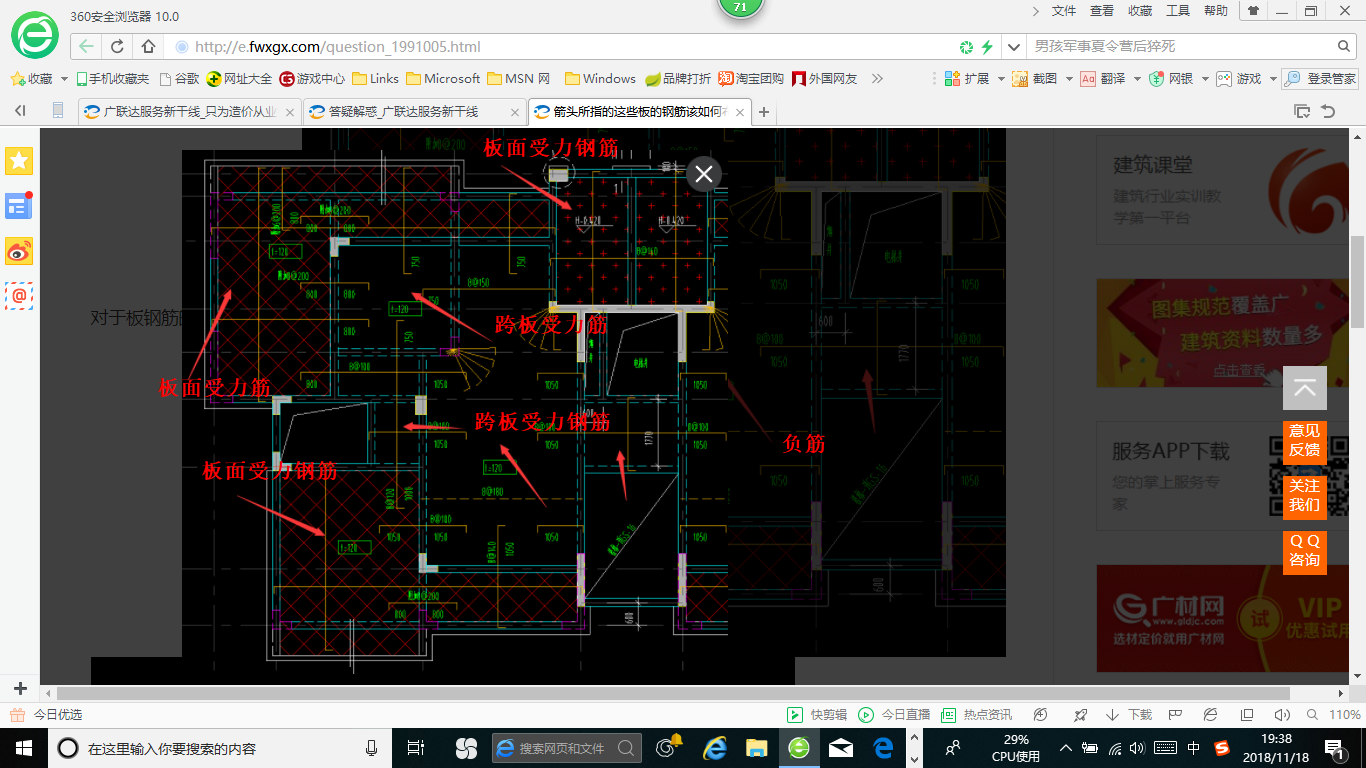Open the Windows bookmark folder

coord(600,78)
